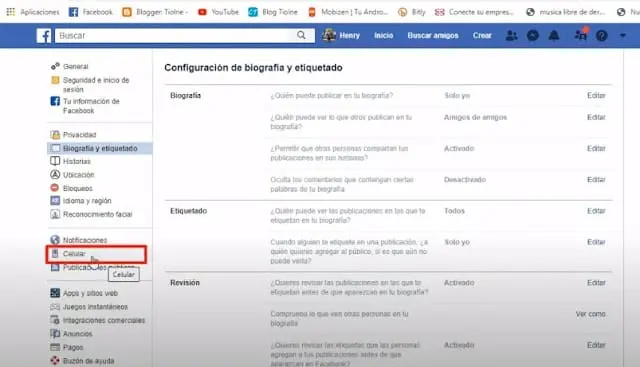The height and width of the screenshot is (367, 640).
Task: Open Bloqueos settings
Action: (77, 188)
